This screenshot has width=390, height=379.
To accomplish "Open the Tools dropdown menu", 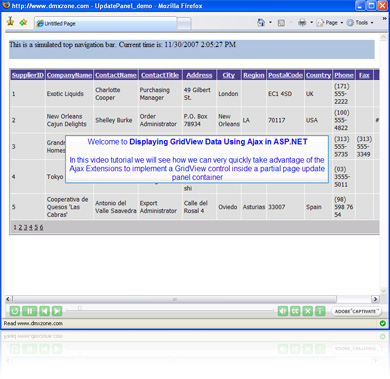I will coord(360,23).
